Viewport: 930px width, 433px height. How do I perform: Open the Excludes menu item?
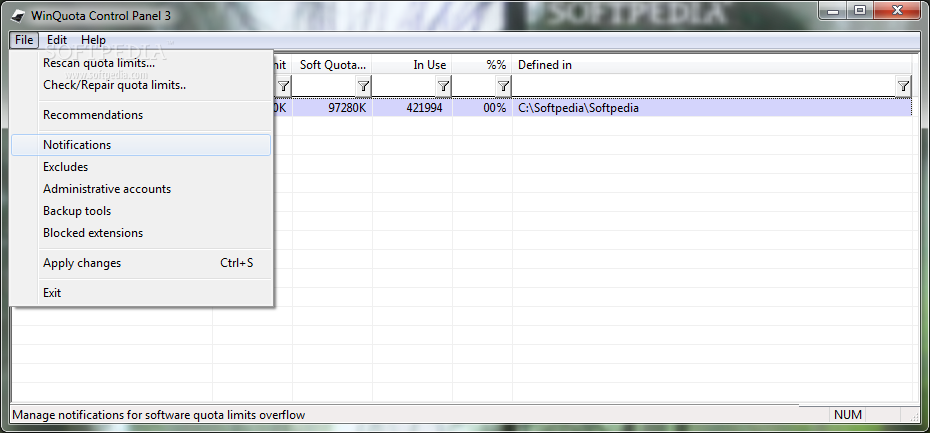[141, 167]
